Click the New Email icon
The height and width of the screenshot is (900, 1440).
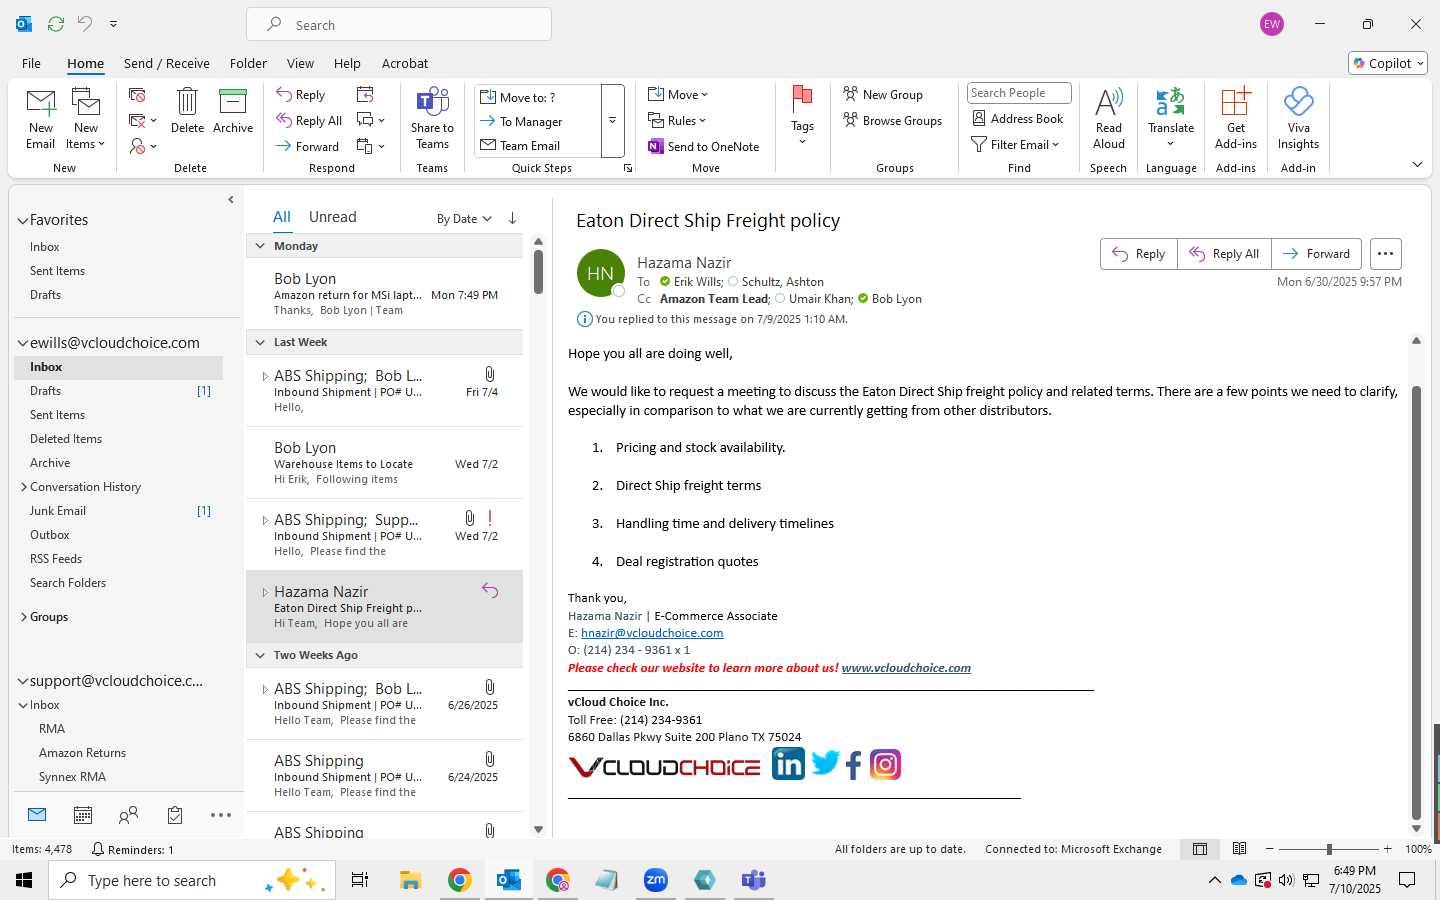coord(41,118)
